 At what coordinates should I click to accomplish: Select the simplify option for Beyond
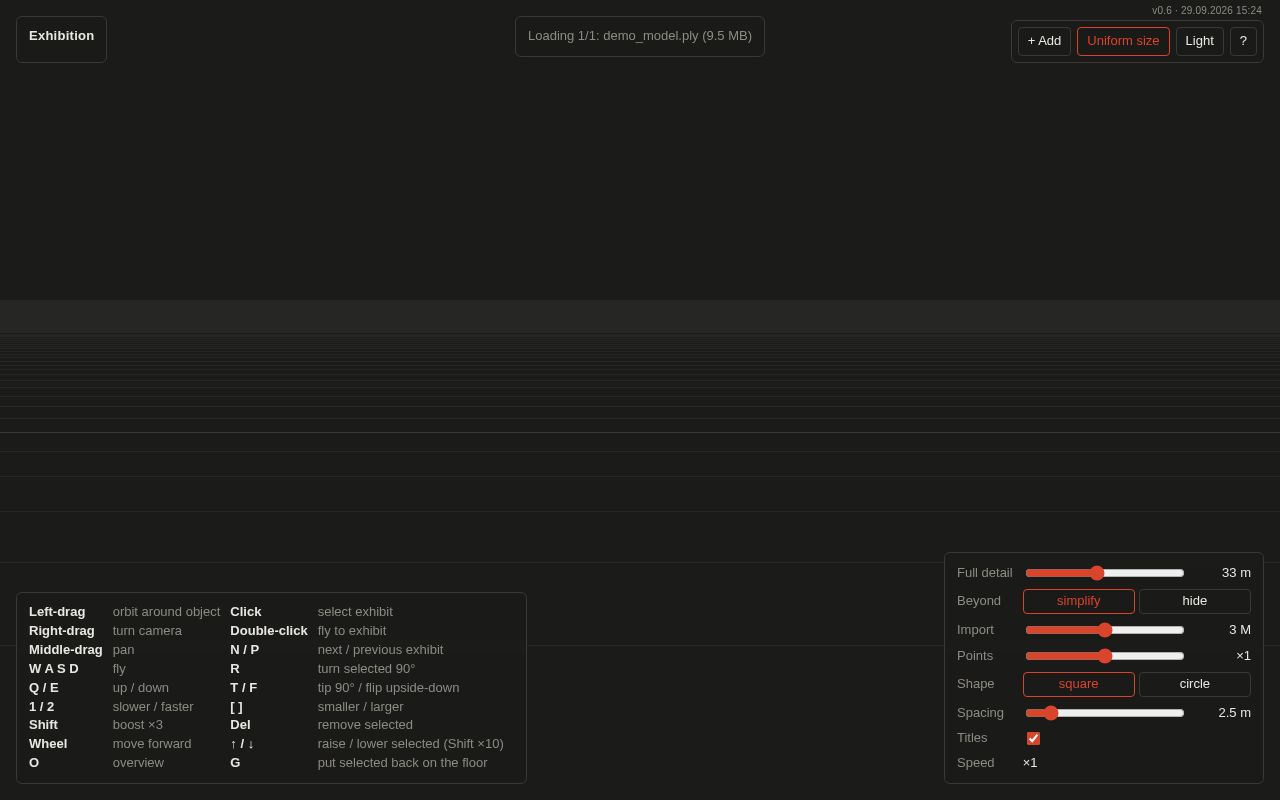(1079, 601)
